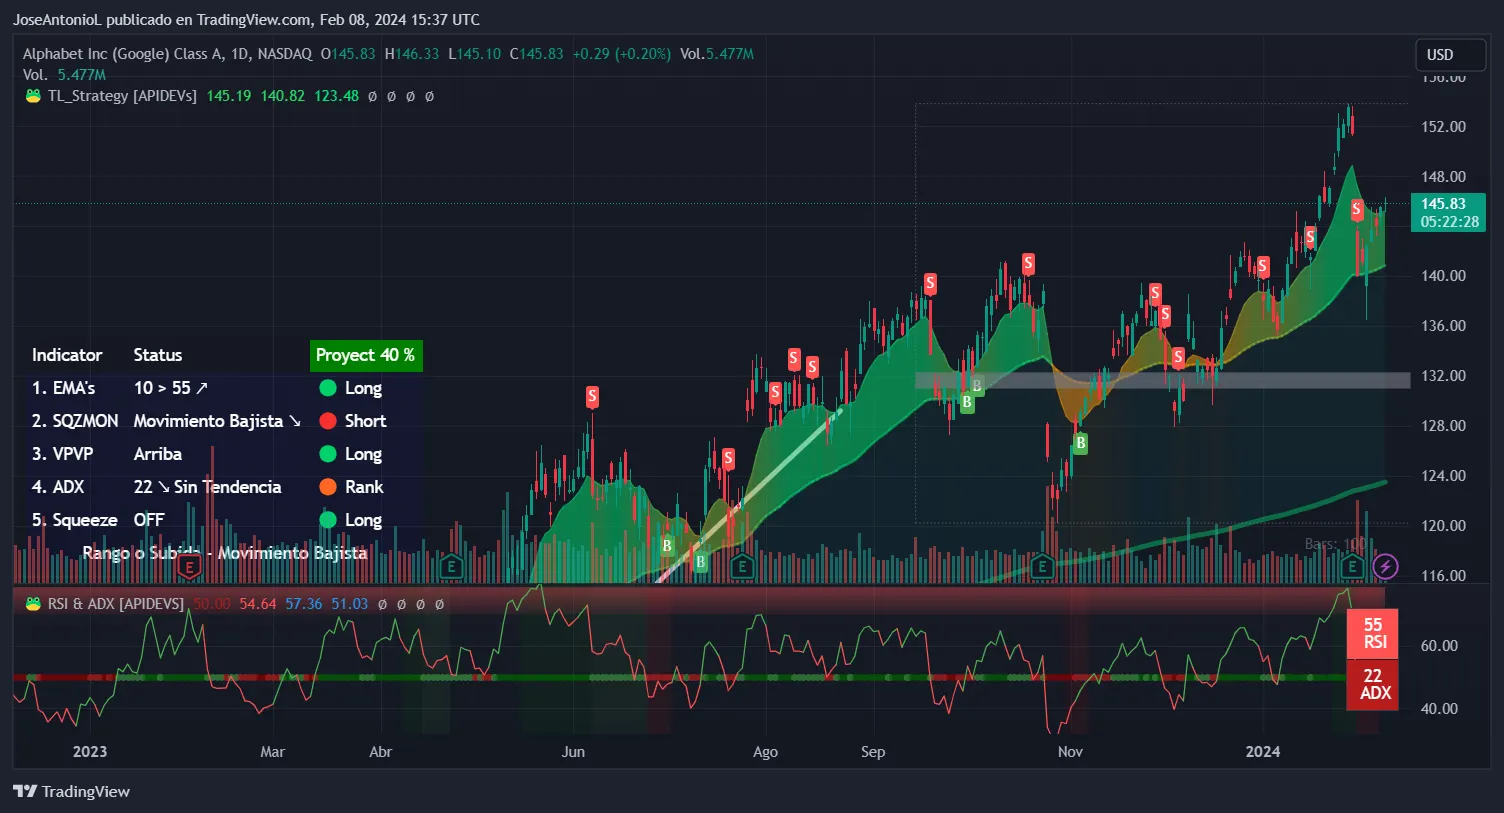1504x813 pixels.
Task: Click the green Proyect 40 % badge
Action: point(365,355)
